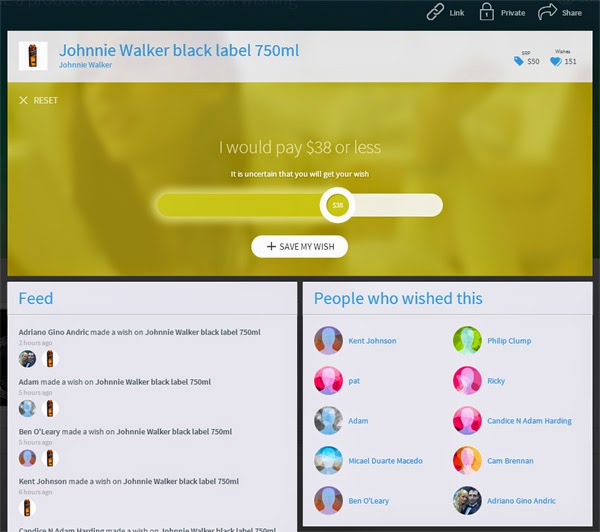Click the $38 slider handle
Viewport: 600px width, 532px height.
tap(338, 205)
